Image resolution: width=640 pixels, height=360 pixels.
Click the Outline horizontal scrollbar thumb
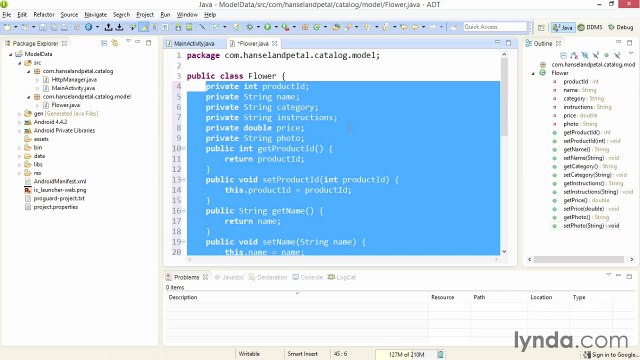[x=579, y=259]
